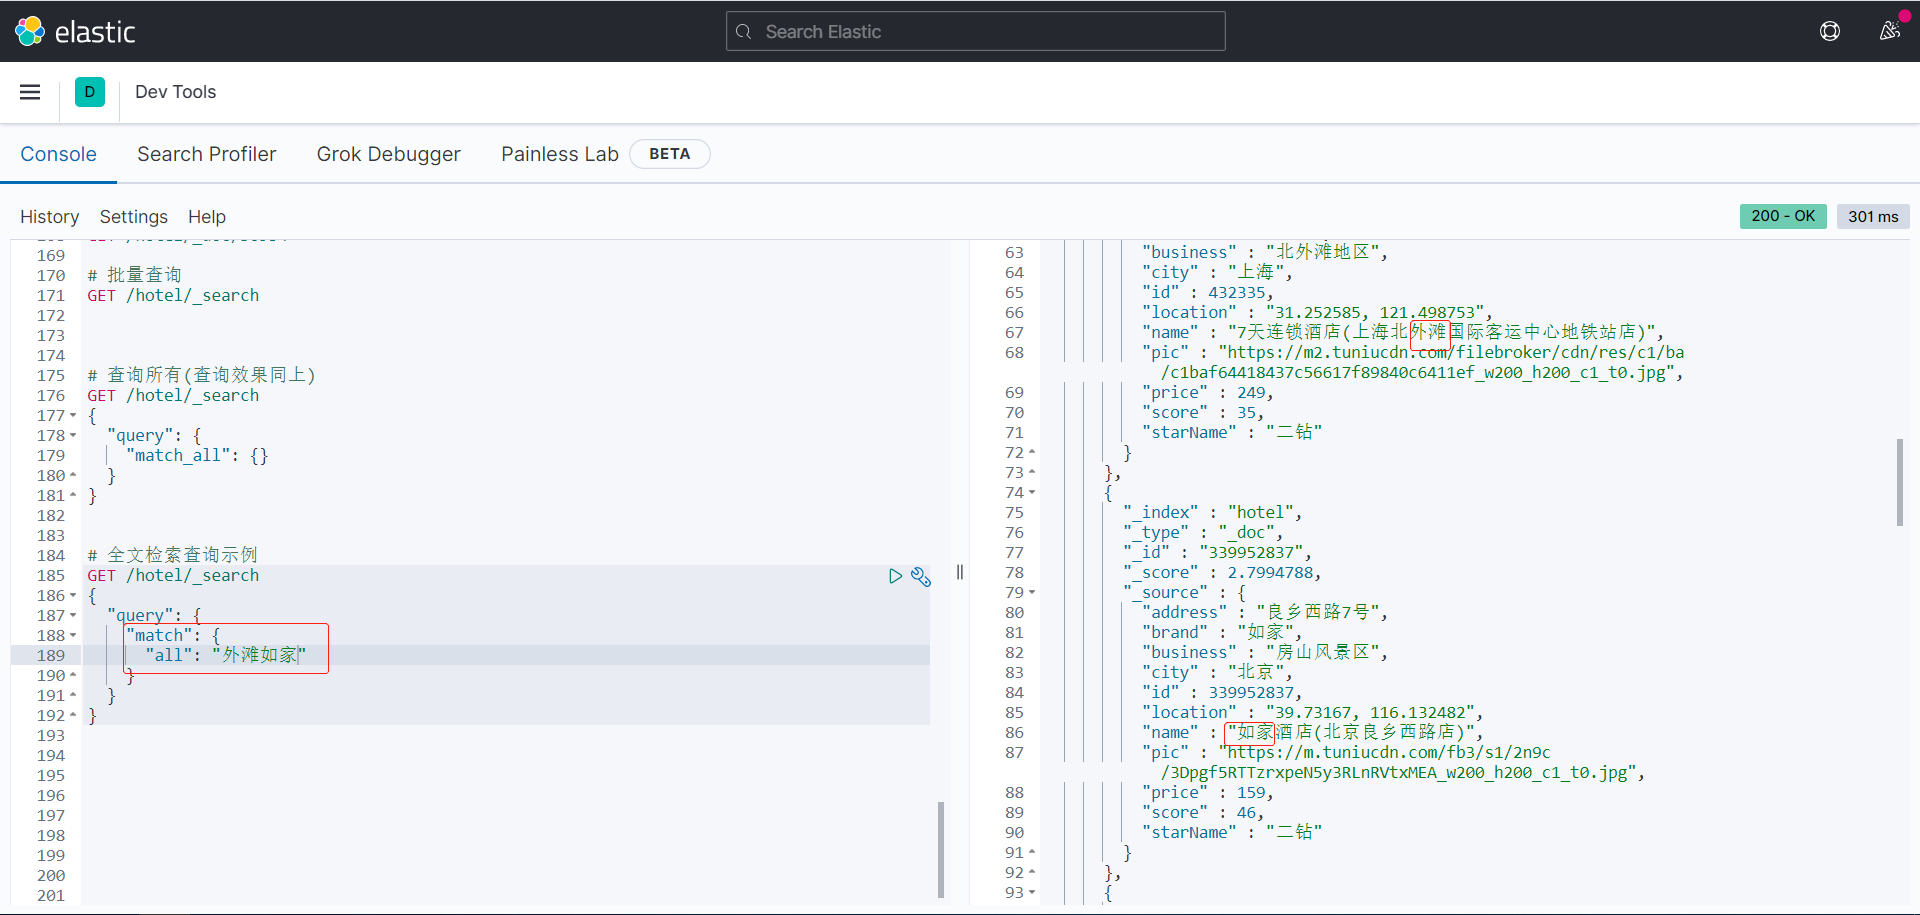Collapse the fold arrow at editor line 186
This screenshot has height=915, width=1920.
tap(73, 596)
